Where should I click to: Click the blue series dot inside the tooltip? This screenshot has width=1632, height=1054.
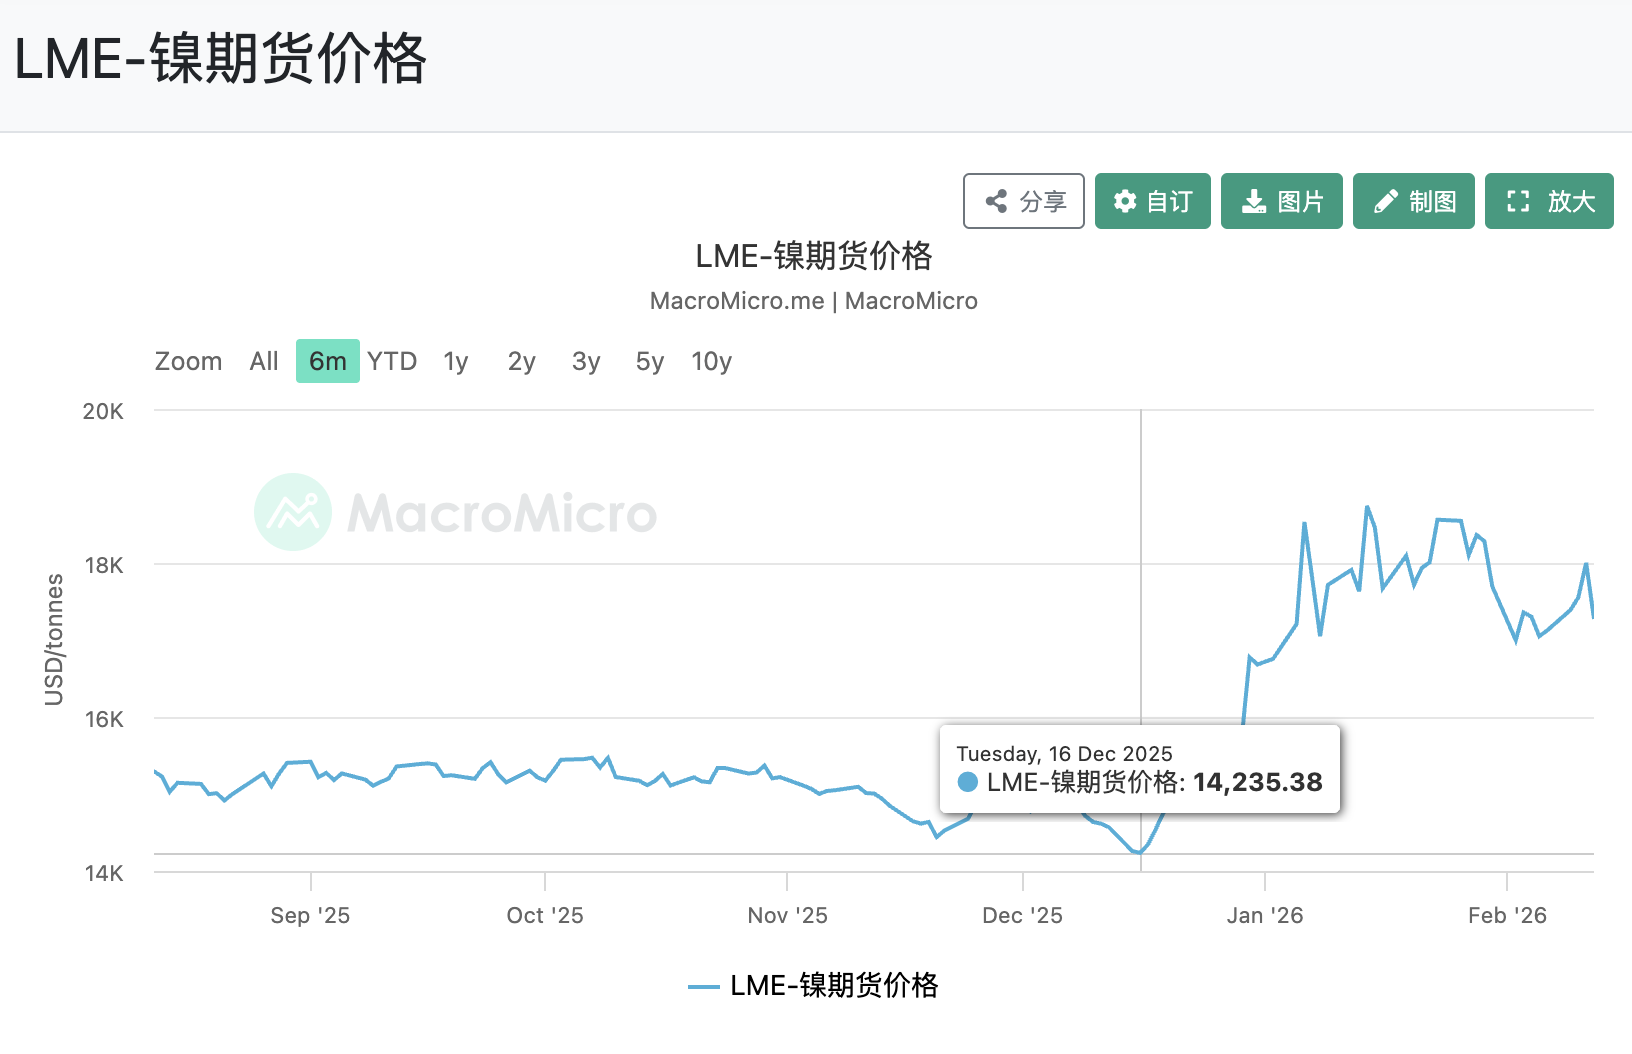click(x=967, y=783)
